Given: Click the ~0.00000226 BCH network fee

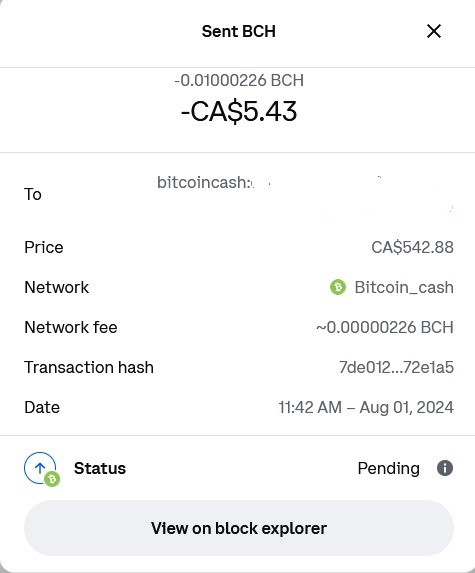Looking at the screenshot, I should pos(385,327).
